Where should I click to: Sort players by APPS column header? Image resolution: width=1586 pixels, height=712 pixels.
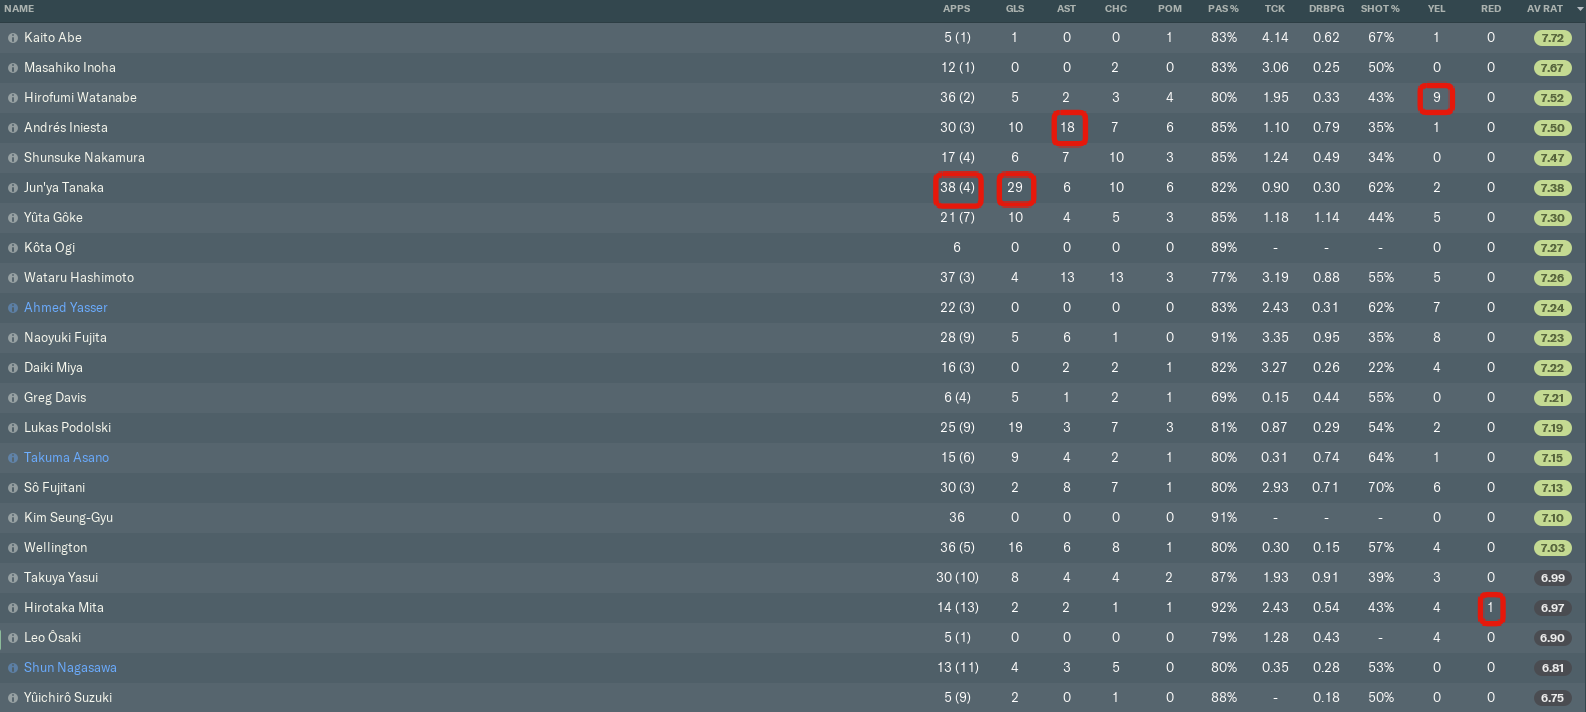pyautogui.click(x=956, y=9)
